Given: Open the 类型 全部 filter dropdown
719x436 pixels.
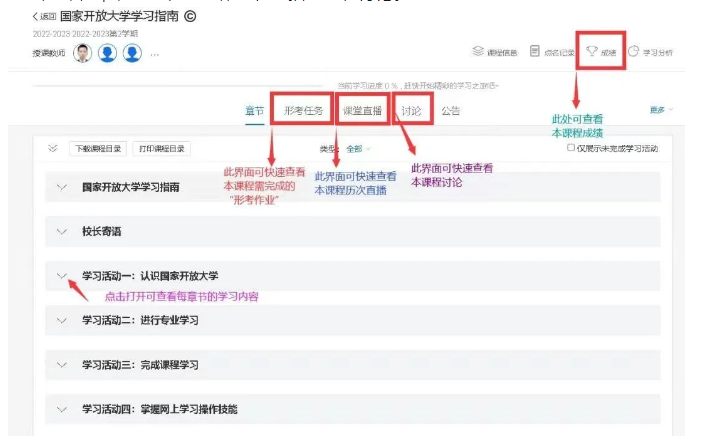Looking at the screenshot, I should point(358,149).
